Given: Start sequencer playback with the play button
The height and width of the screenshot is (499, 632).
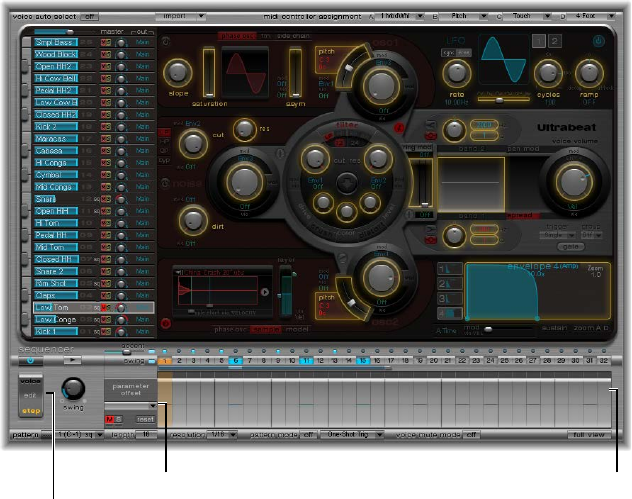Looking at the screenshot, I should click(x=73, y=360).
